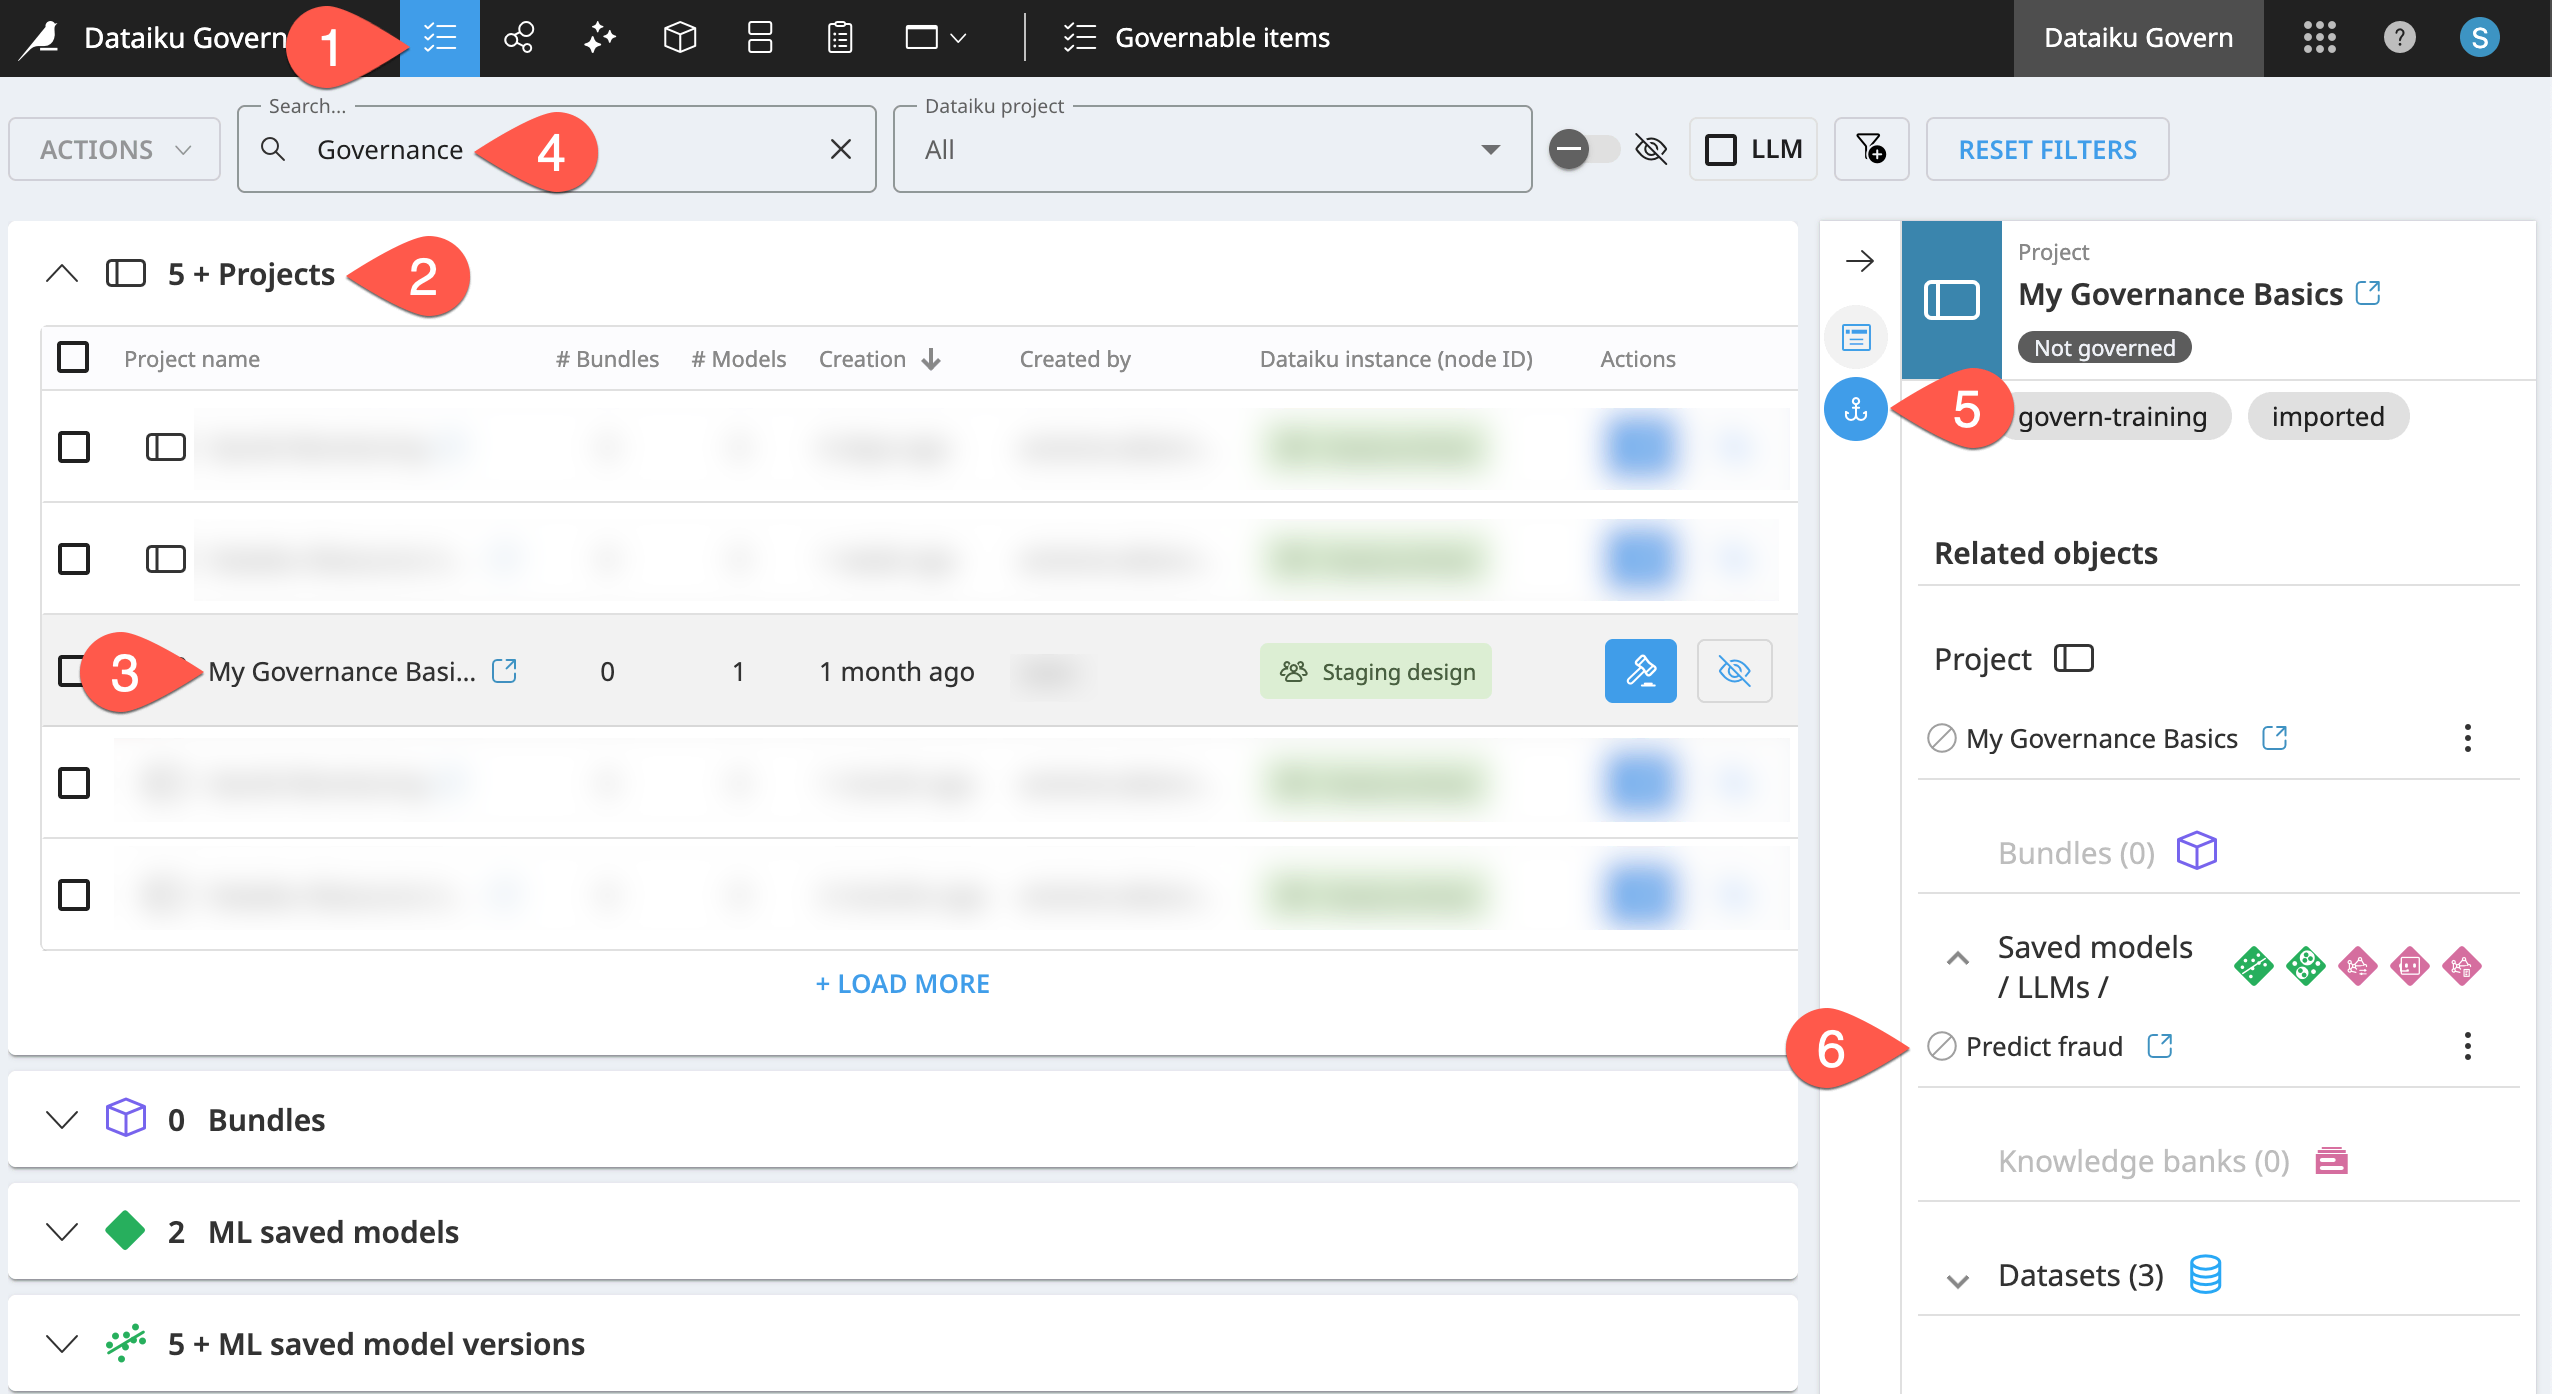
Task: Open the ACTIONS dropdown
Action: (x=114, y=149)
